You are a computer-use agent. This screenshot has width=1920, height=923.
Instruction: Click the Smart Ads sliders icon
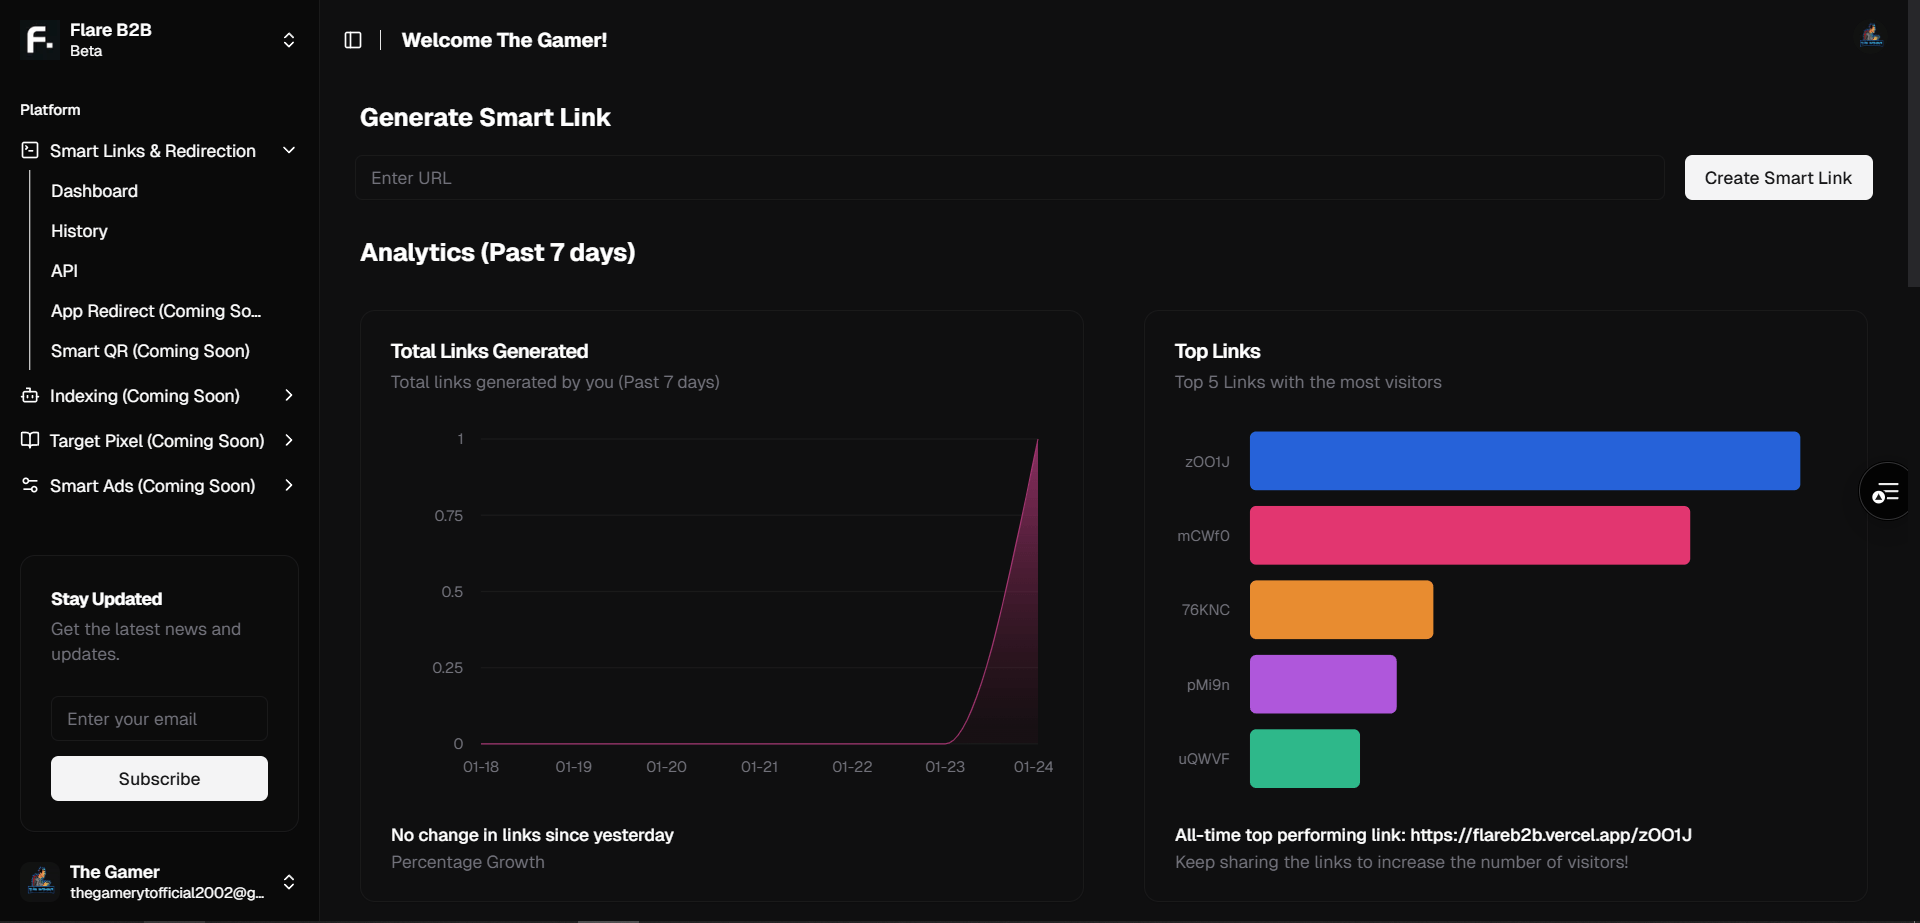coord(30,485)
